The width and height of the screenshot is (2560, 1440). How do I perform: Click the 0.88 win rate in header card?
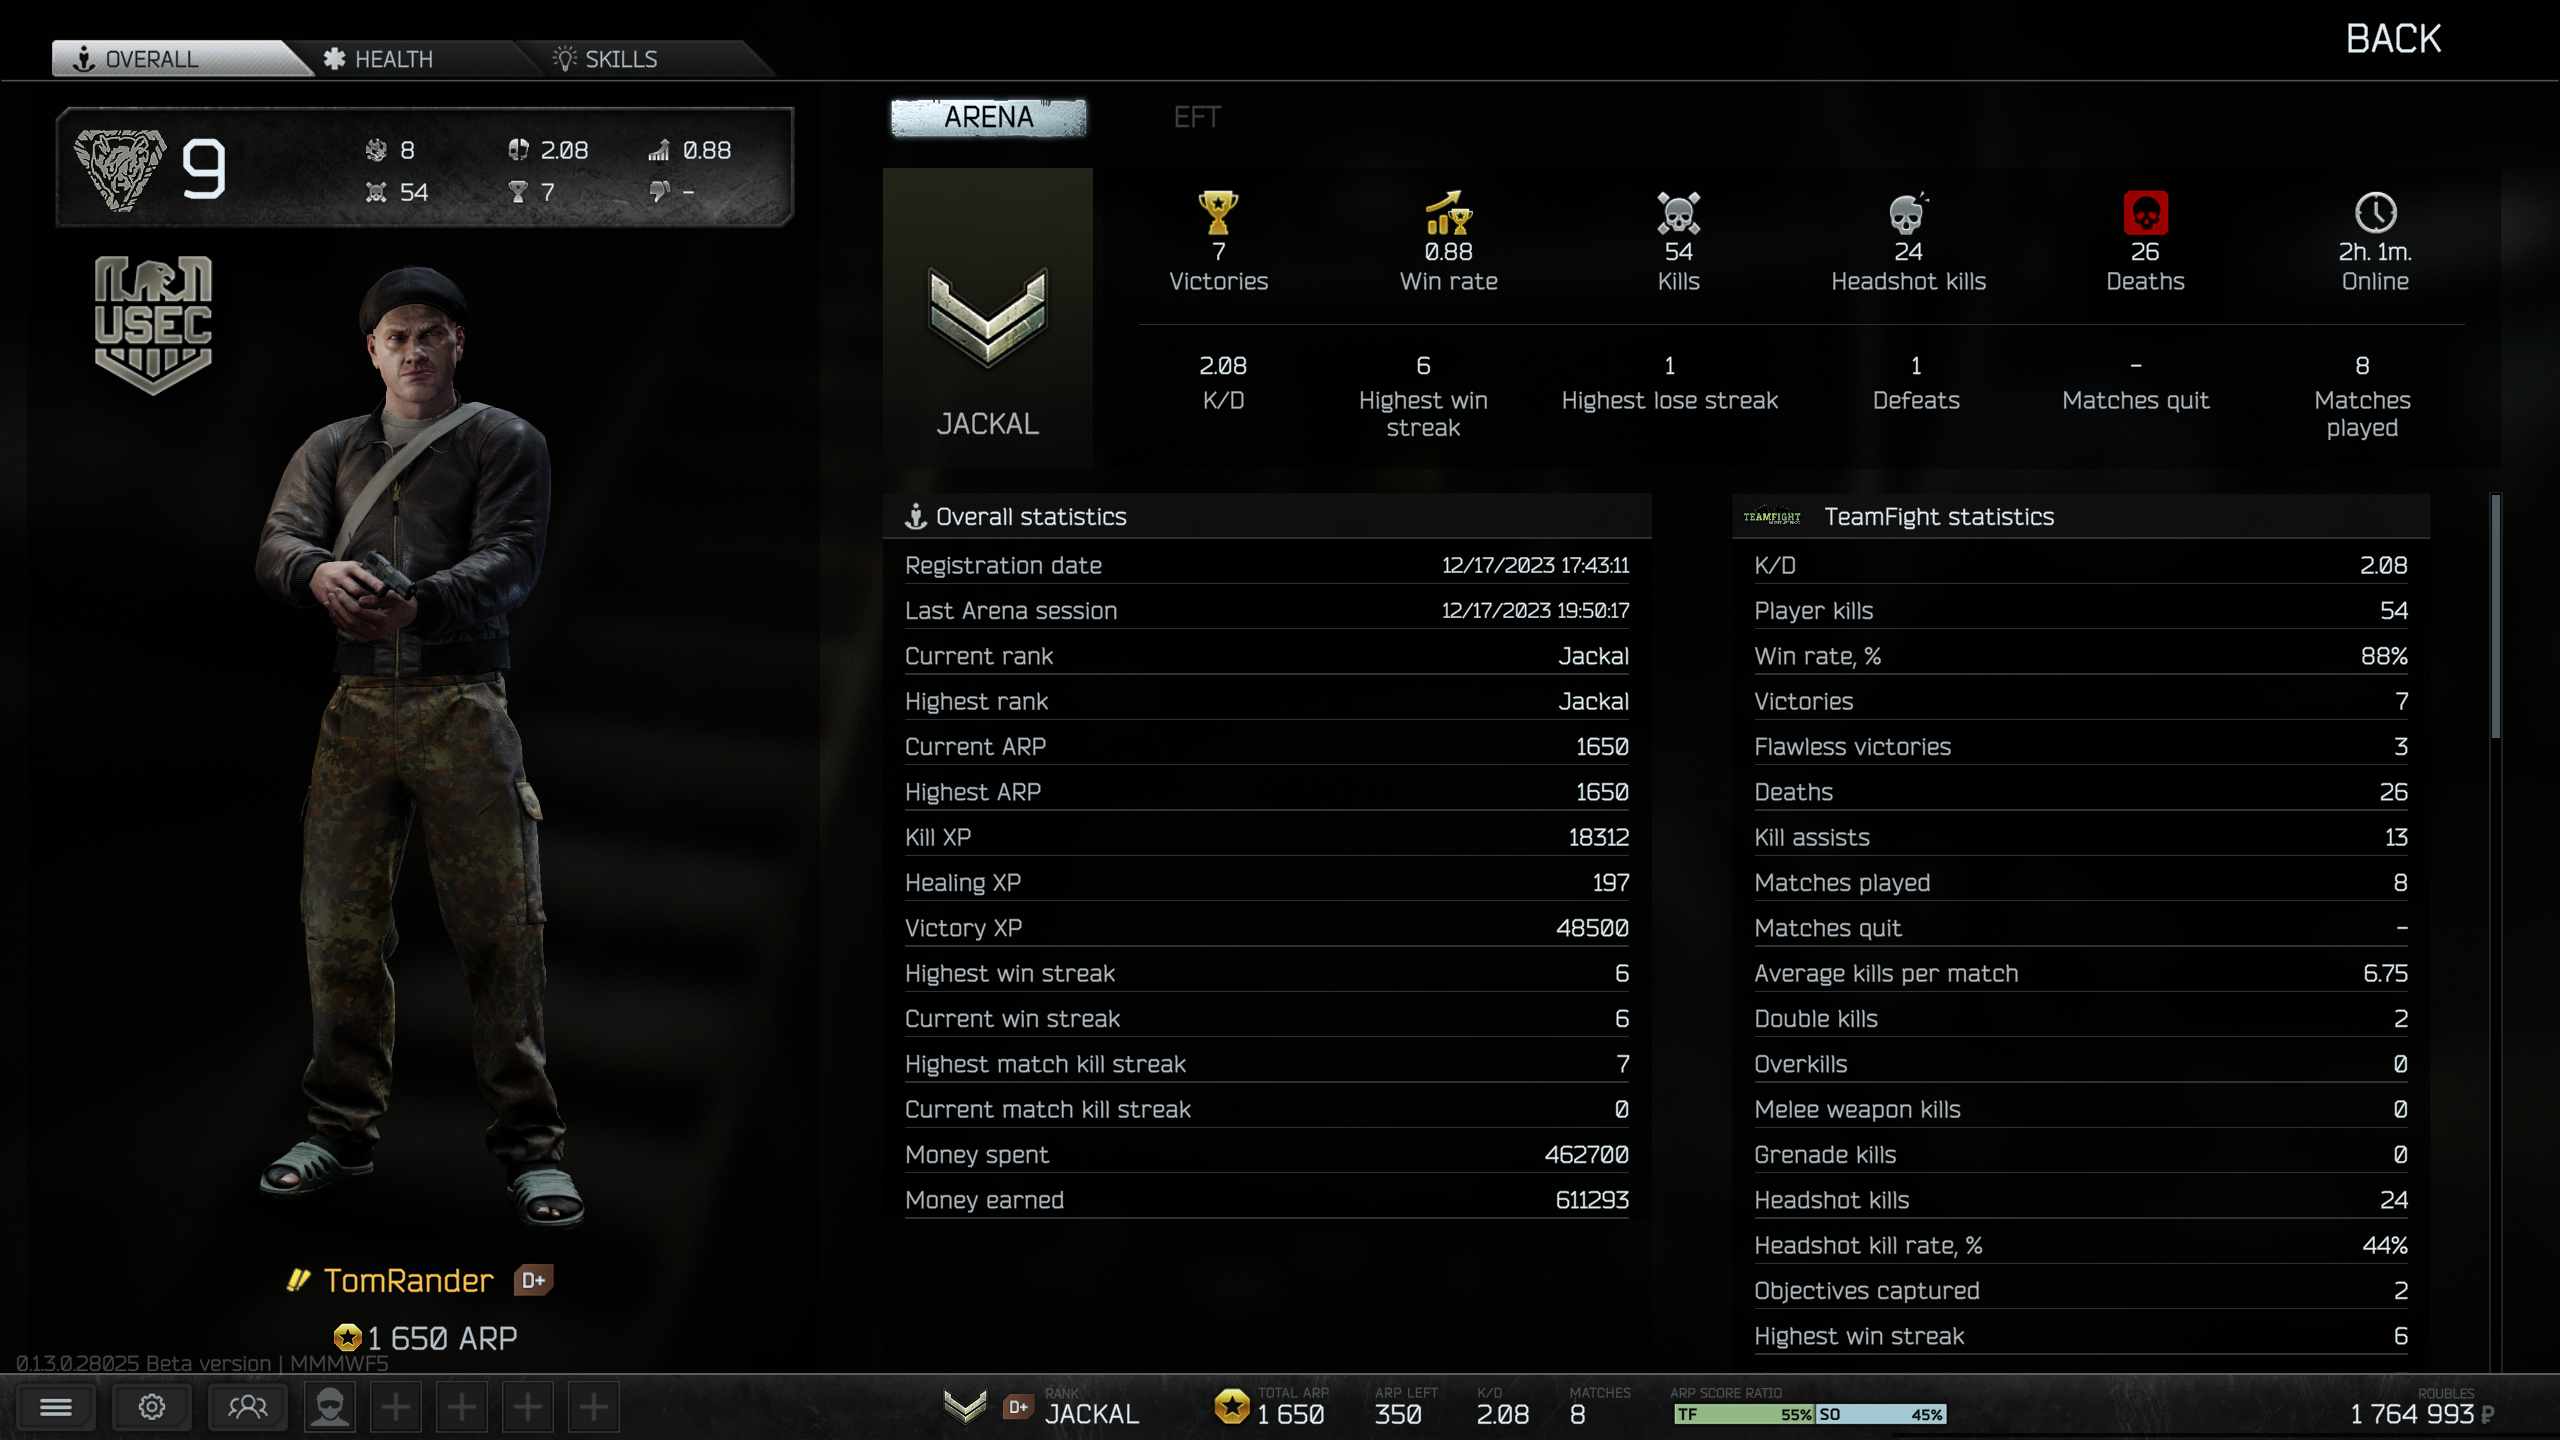pyautogui.click(x=706, y=150)
